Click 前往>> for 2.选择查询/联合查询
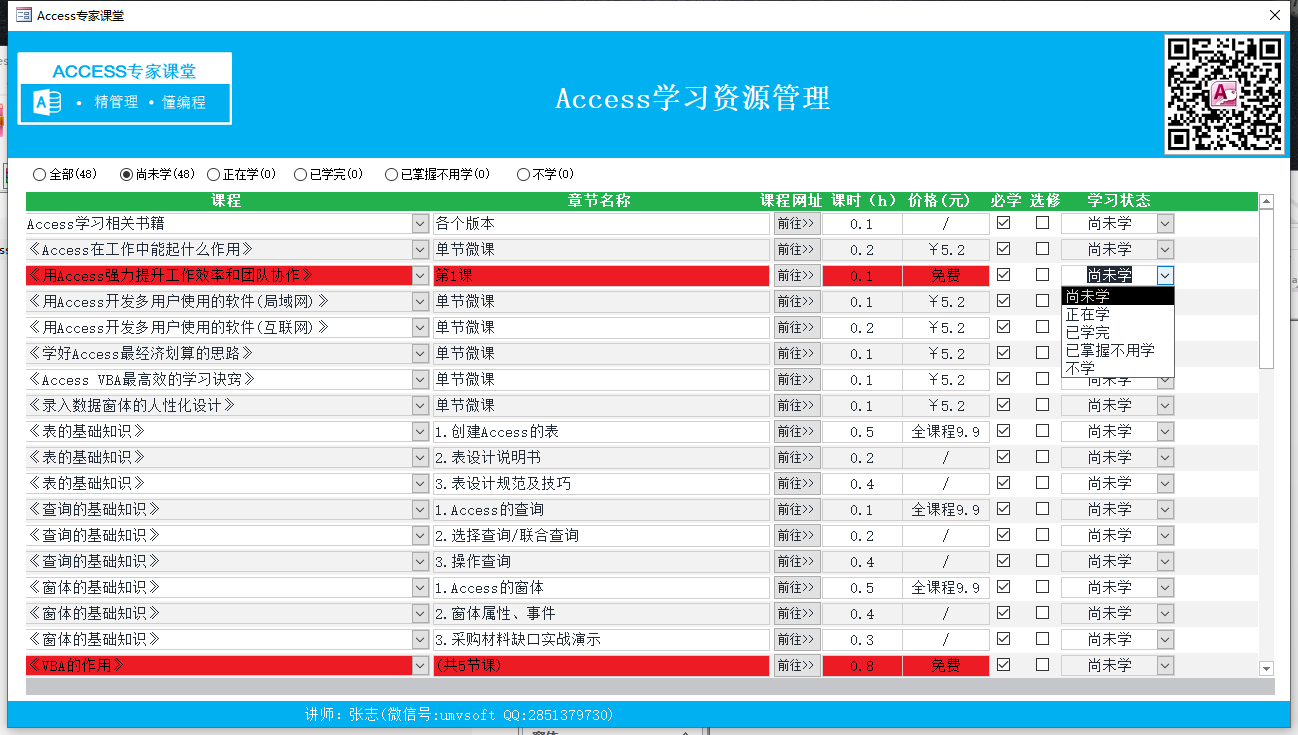This screenshot has height=735, width=1298. (x=797, y=536)
